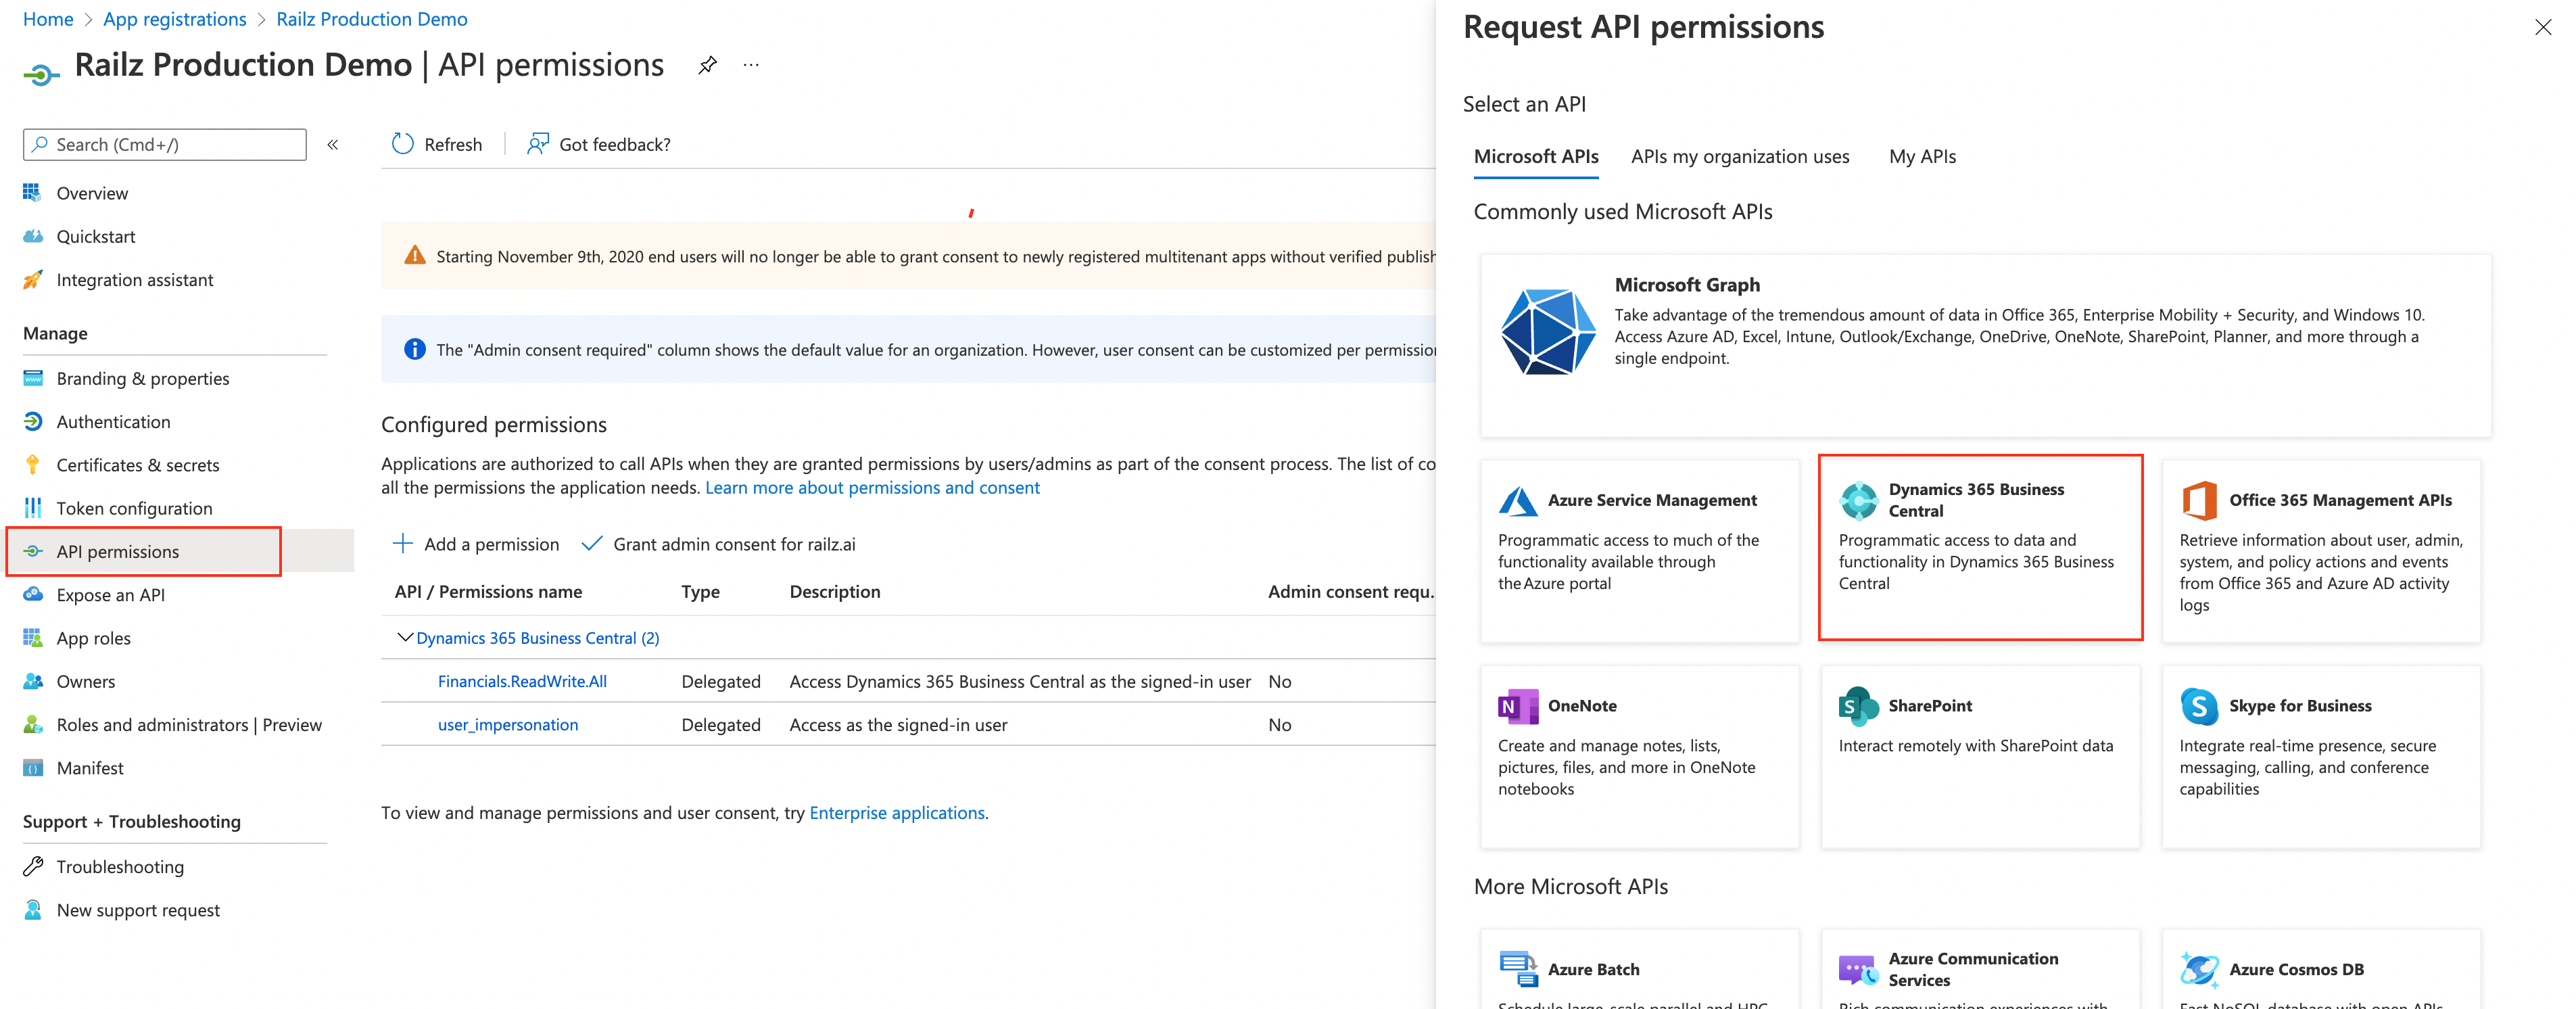Choose the Skype for Business icon
The width and height of the screenshot is (2576, 1009).
pyautogui.click(x=2199, y=706)
